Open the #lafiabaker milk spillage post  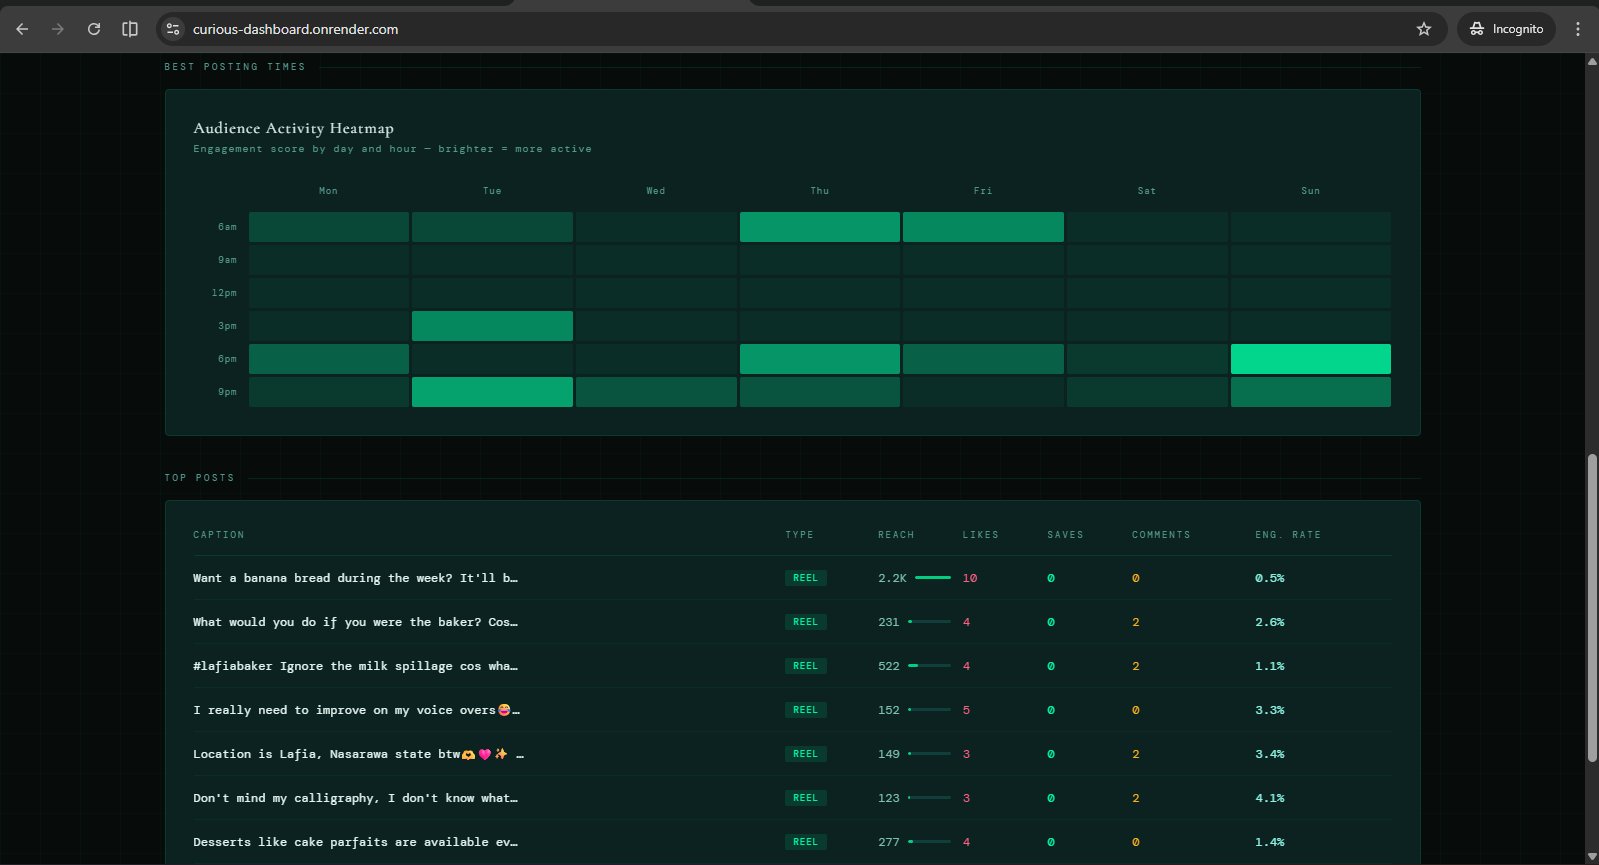click(355, 666)
